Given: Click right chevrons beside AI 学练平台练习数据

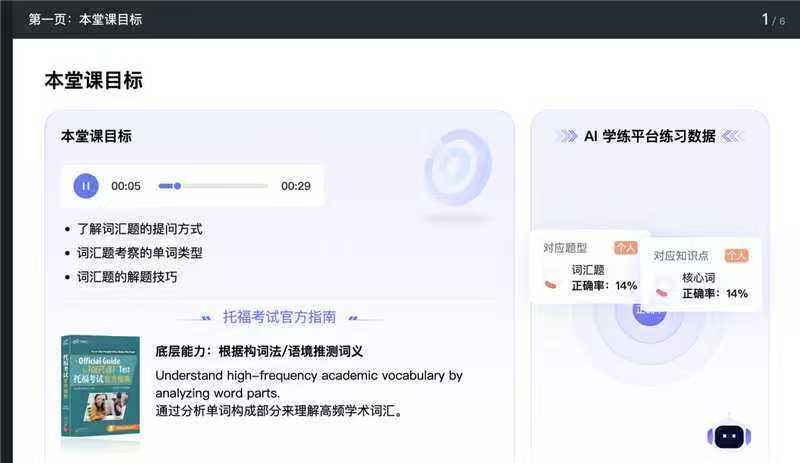Looking at the screenshot, I should click(733, 136).
